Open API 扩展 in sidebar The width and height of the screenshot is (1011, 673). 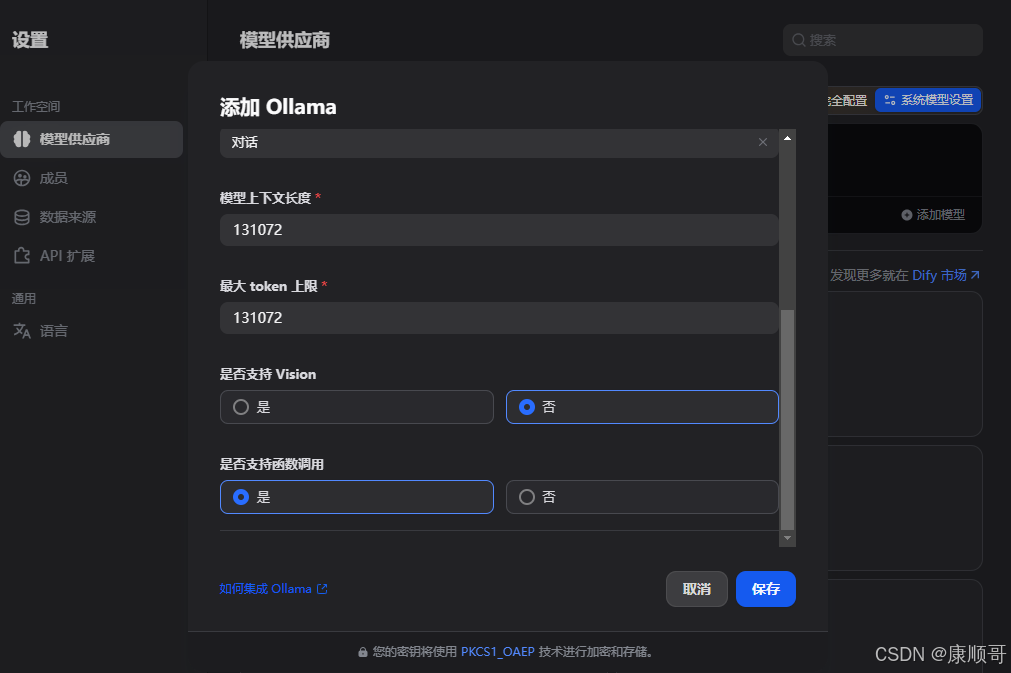(67, 256)
